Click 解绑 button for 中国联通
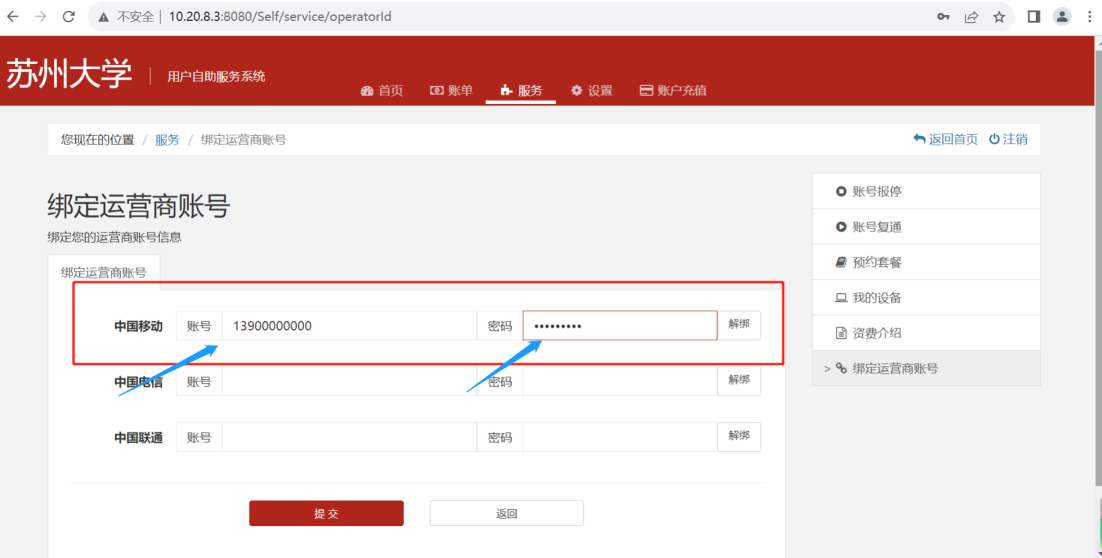This screenshot has width=1102, height=558. click(739, 437)
